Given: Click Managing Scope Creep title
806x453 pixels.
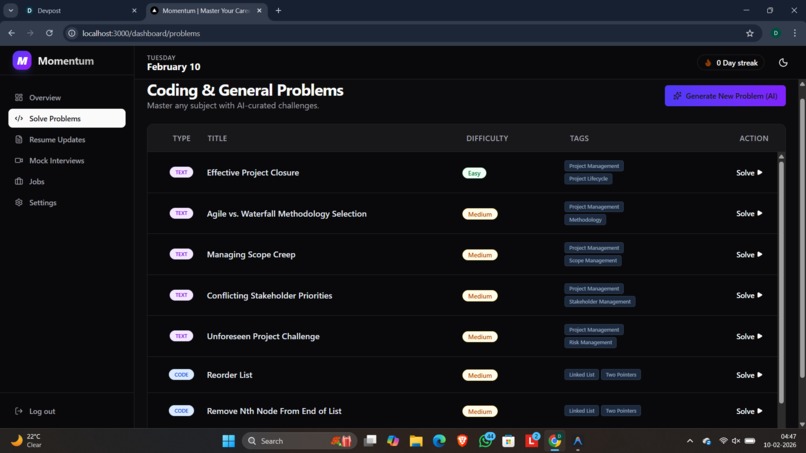Looking at the screenshot, I should [x=251, y=255].
